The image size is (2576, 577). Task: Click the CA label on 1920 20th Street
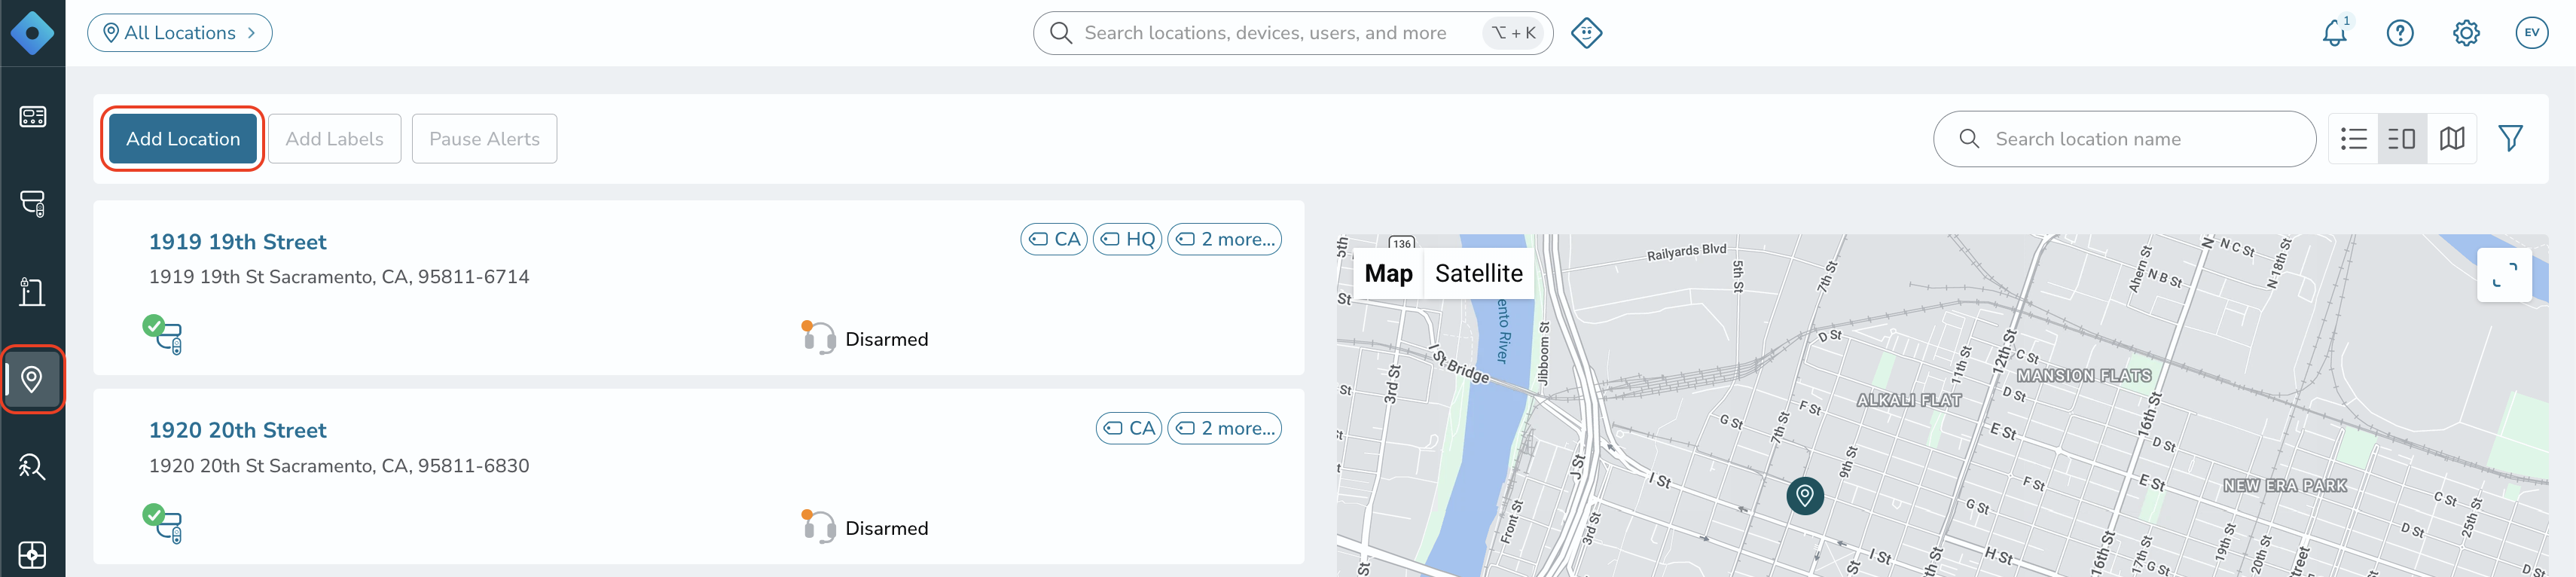click(x=1128, y=429)
